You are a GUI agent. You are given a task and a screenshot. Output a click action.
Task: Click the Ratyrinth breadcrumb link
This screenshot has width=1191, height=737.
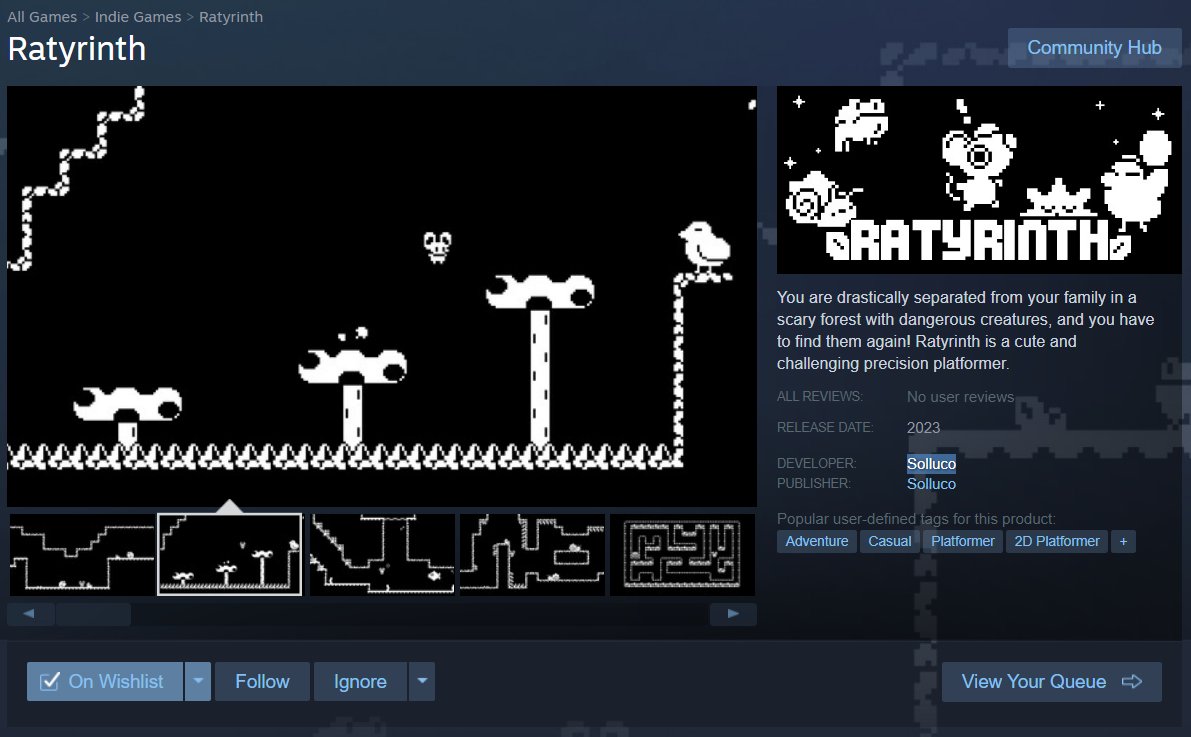(x=231, y=17)
